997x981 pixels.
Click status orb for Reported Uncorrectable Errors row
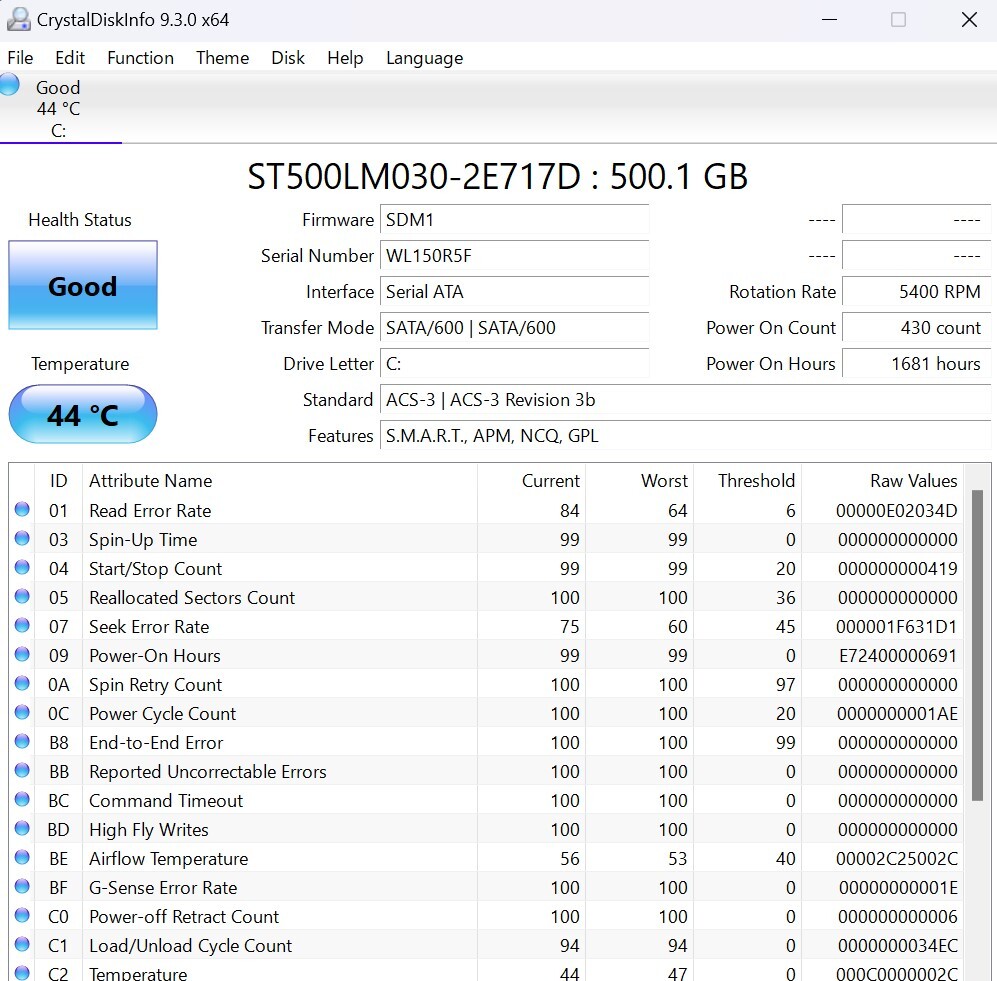coord(22,770)
